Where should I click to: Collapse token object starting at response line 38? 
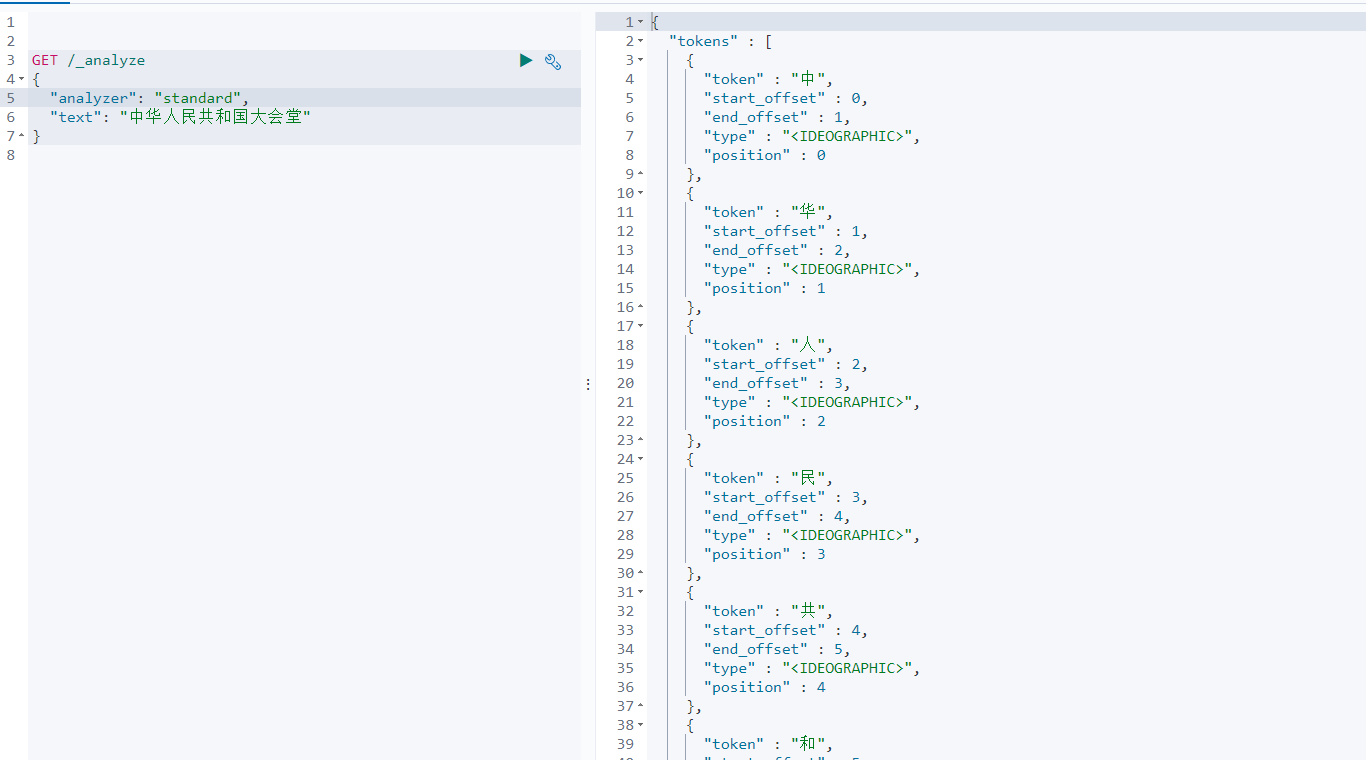(x=641, y=725)
